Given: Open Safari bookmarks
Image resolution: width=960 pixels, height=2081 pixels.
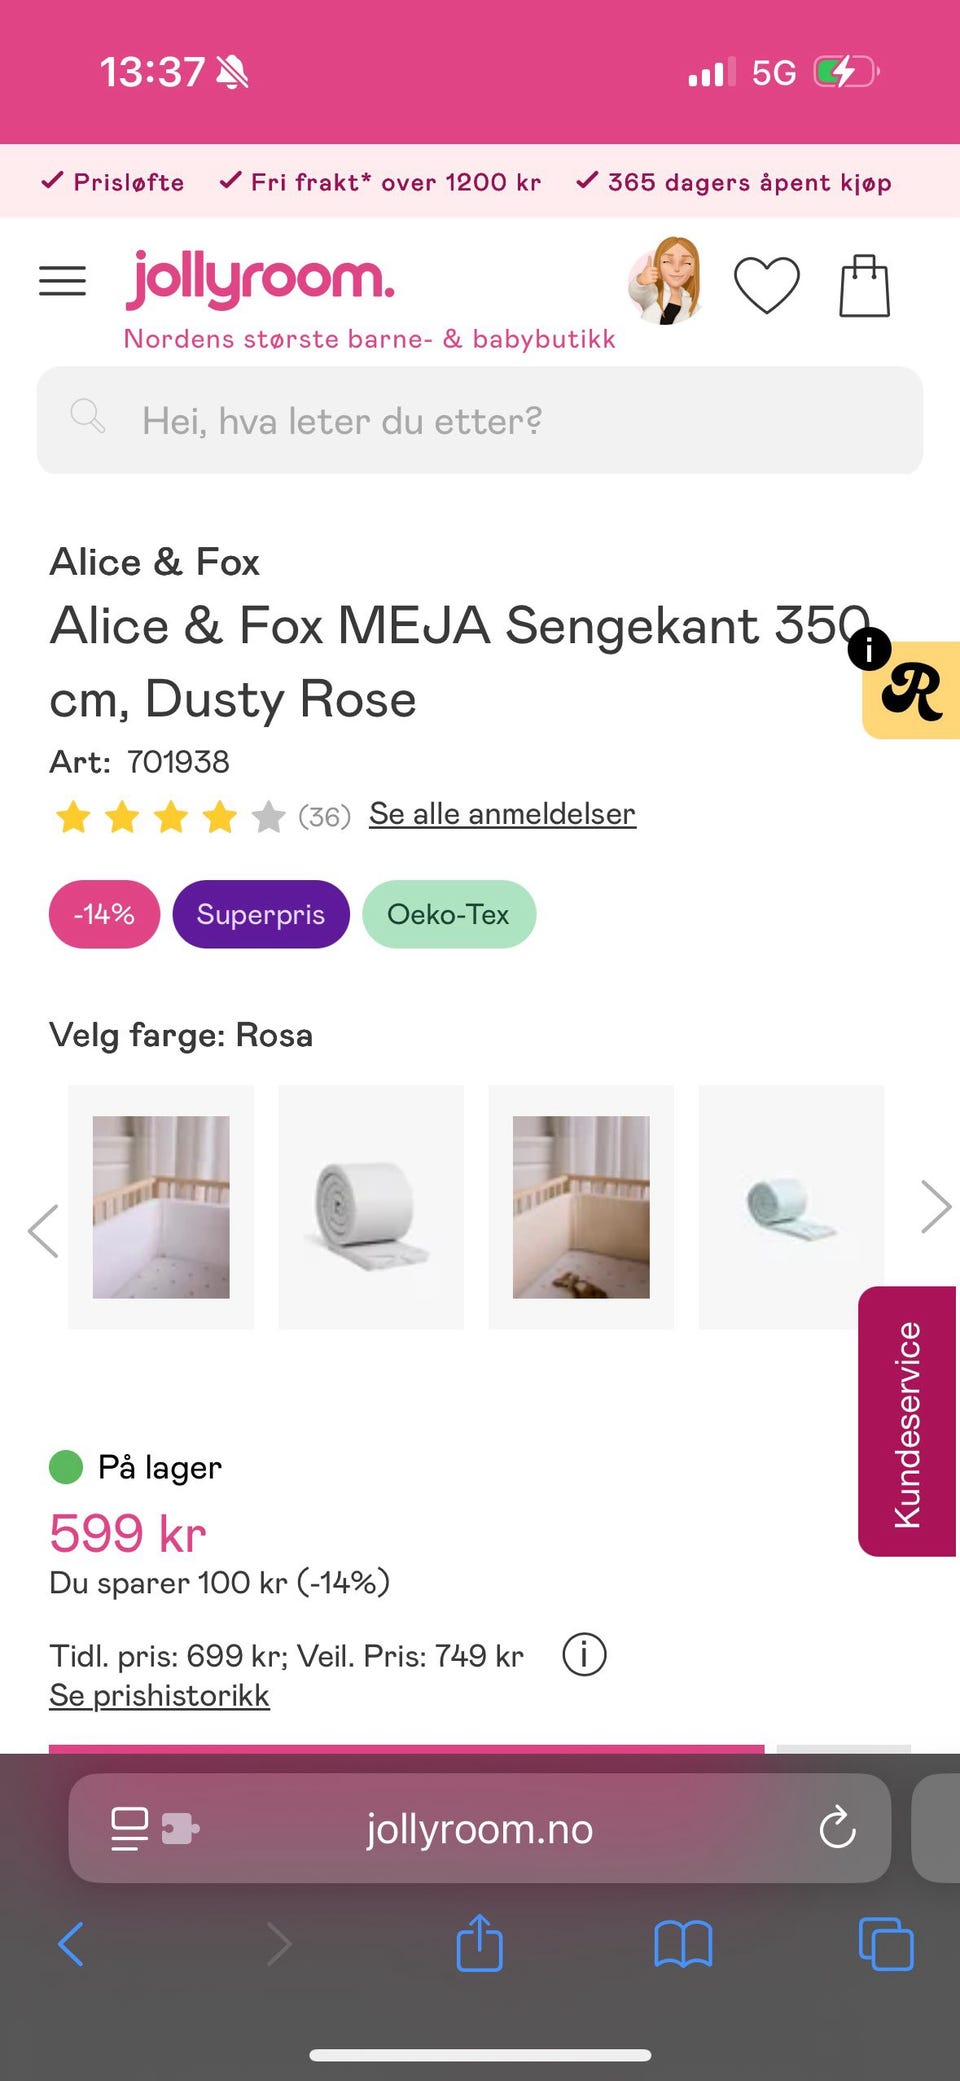Looking at the screenshot, I should click(683, 1945).
